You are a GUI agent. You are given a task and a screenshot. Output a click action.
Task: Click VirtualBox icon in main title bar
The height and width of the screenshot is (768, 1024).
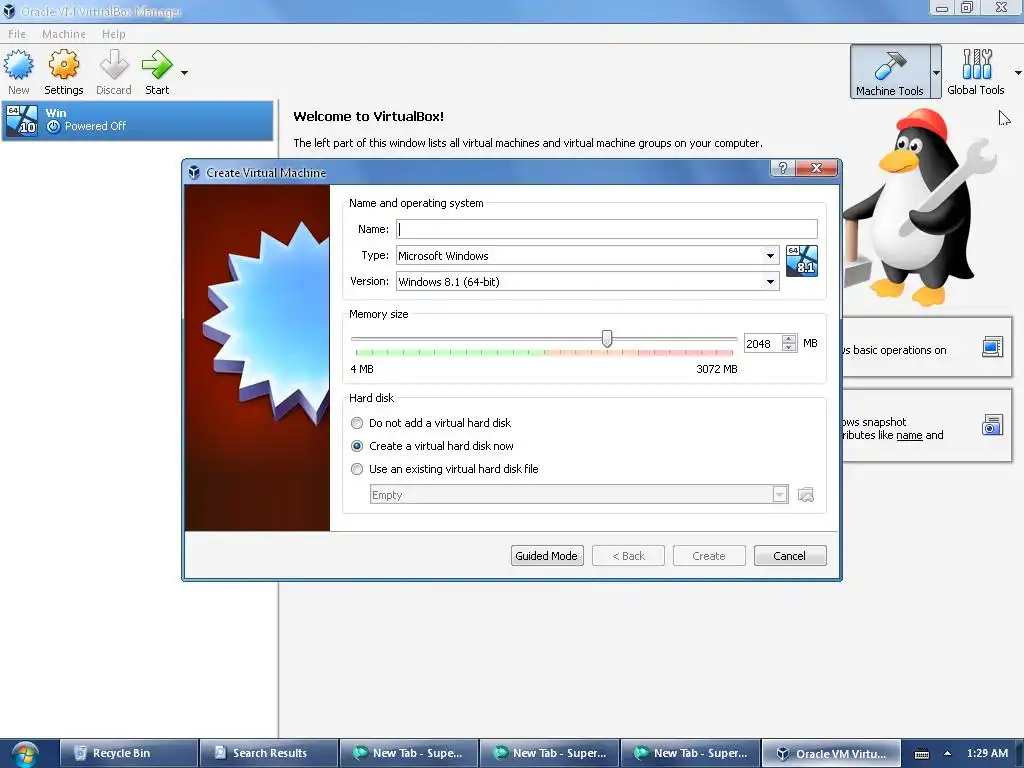pos(9,11)
